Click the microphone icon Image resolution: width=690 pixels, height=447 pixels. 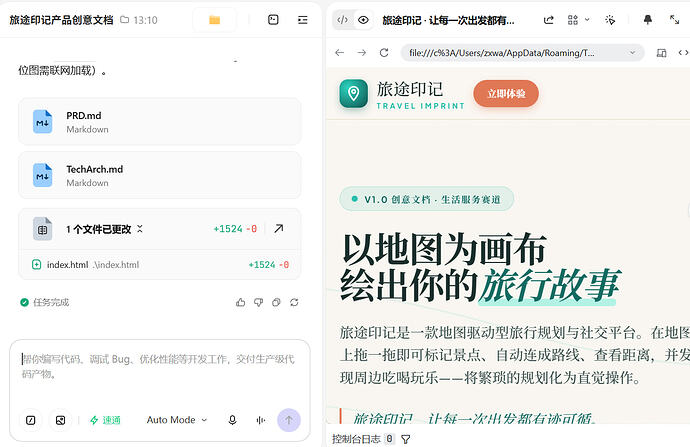232,420
